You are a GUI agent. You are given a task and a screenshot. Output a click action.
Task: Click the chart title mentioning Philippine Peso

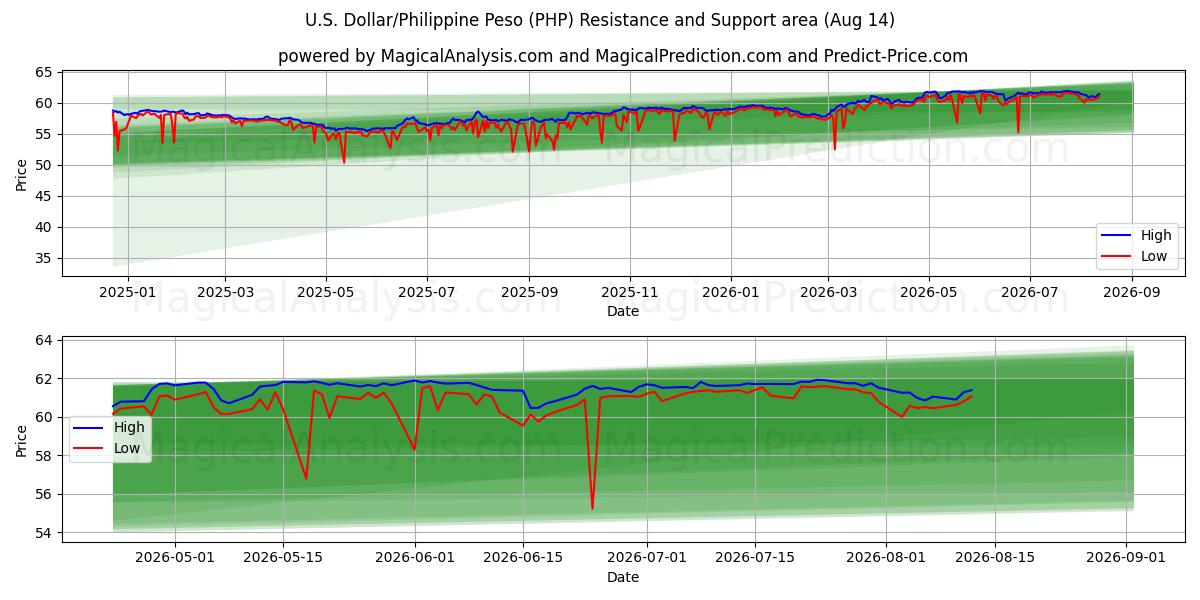pyautogui.click(x=600, y=20)
